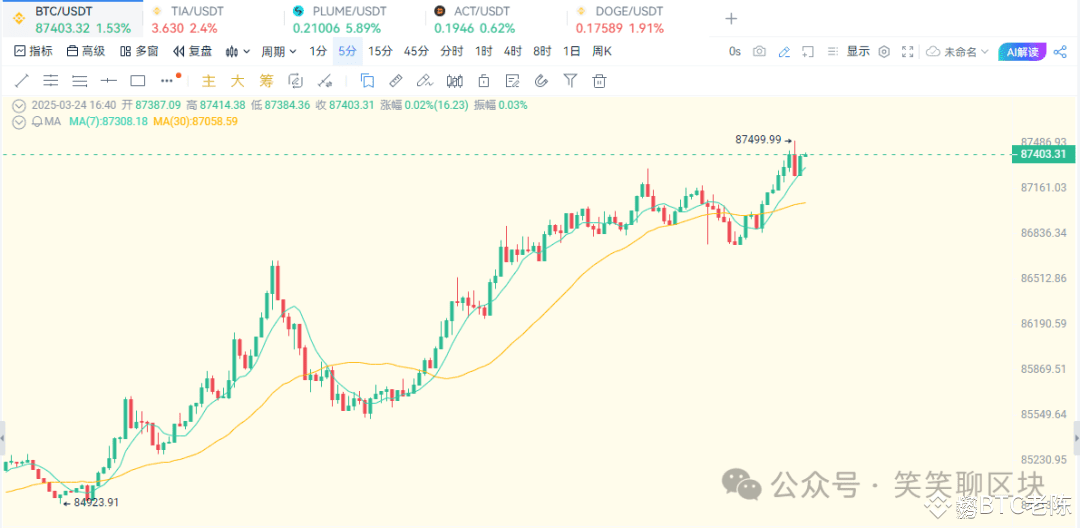
Task: Click the MA(7):87308.18 indicator label
Action: click(x=109, y=121)
